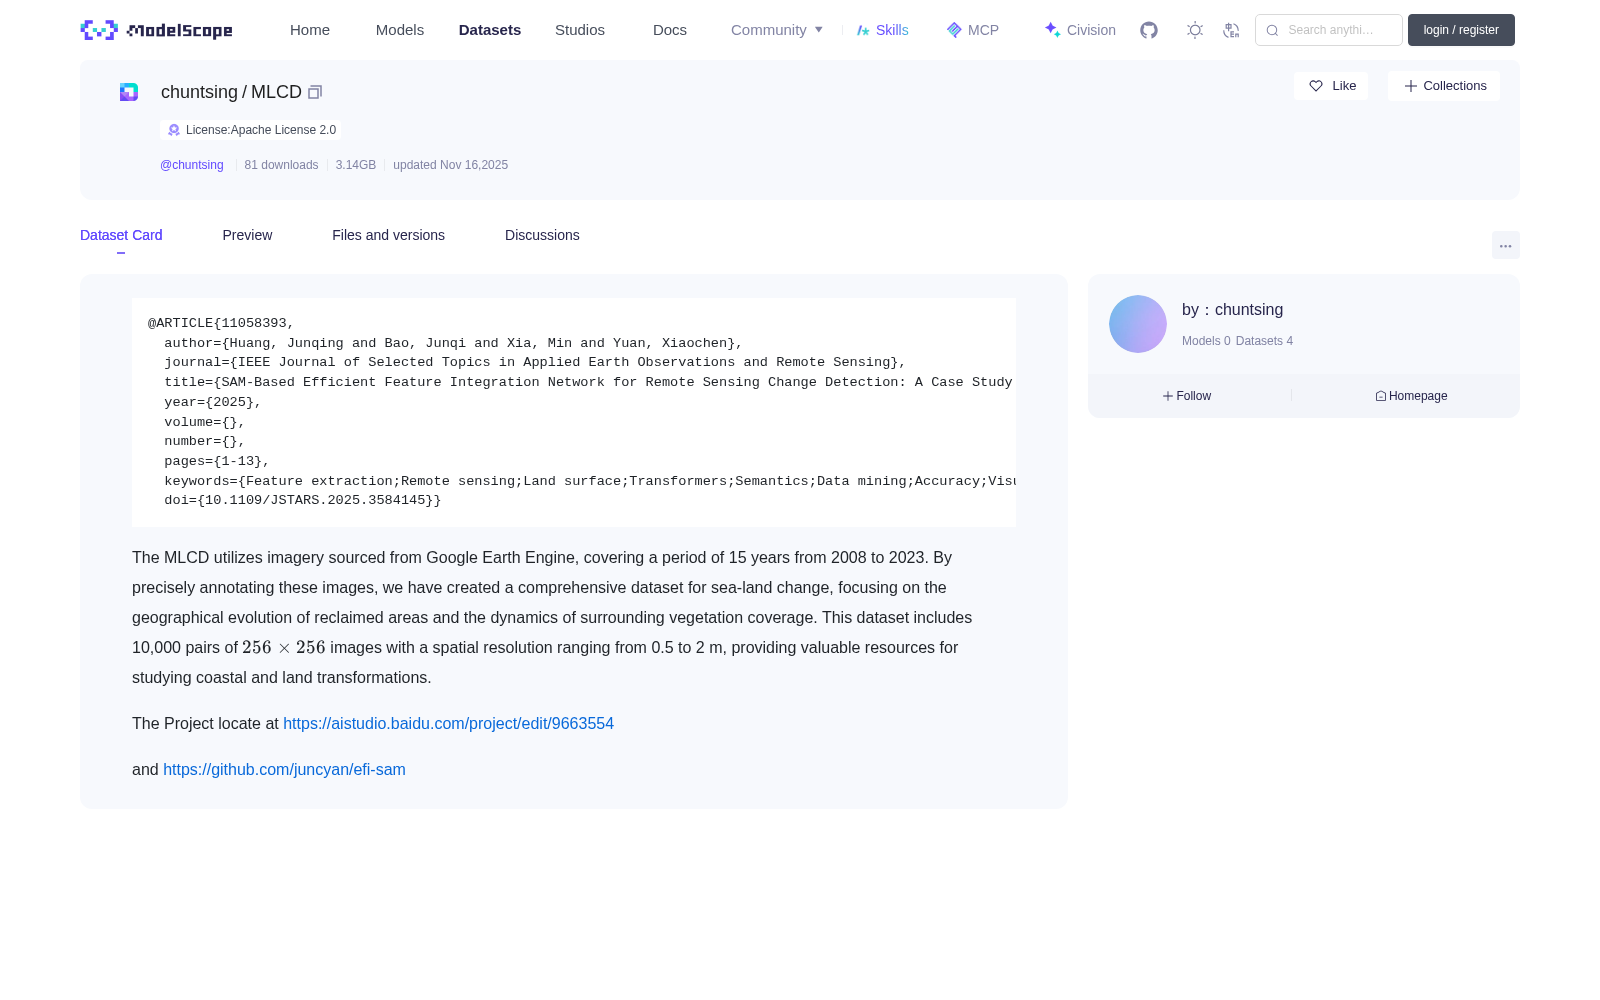Open the aistudio.baidu.com project link
Image resolution: width=1600 pixels, height=1000 pixels.
(x=448, y=723)
